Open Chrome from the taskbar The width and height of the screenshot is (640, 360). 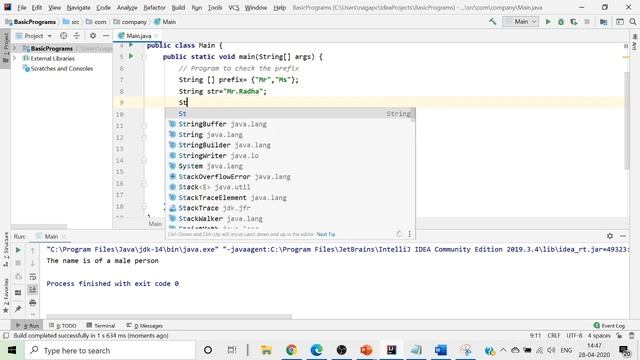point(291,350)
